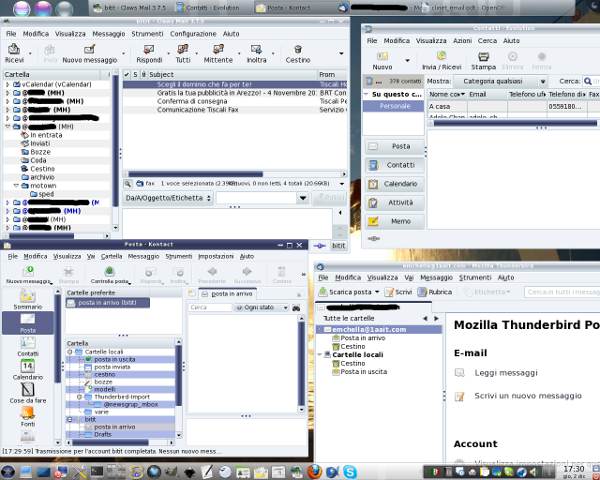Click Kontact folder list vertical scrollbar
This screenshot has height=480, width=600.
coord(178,387)
